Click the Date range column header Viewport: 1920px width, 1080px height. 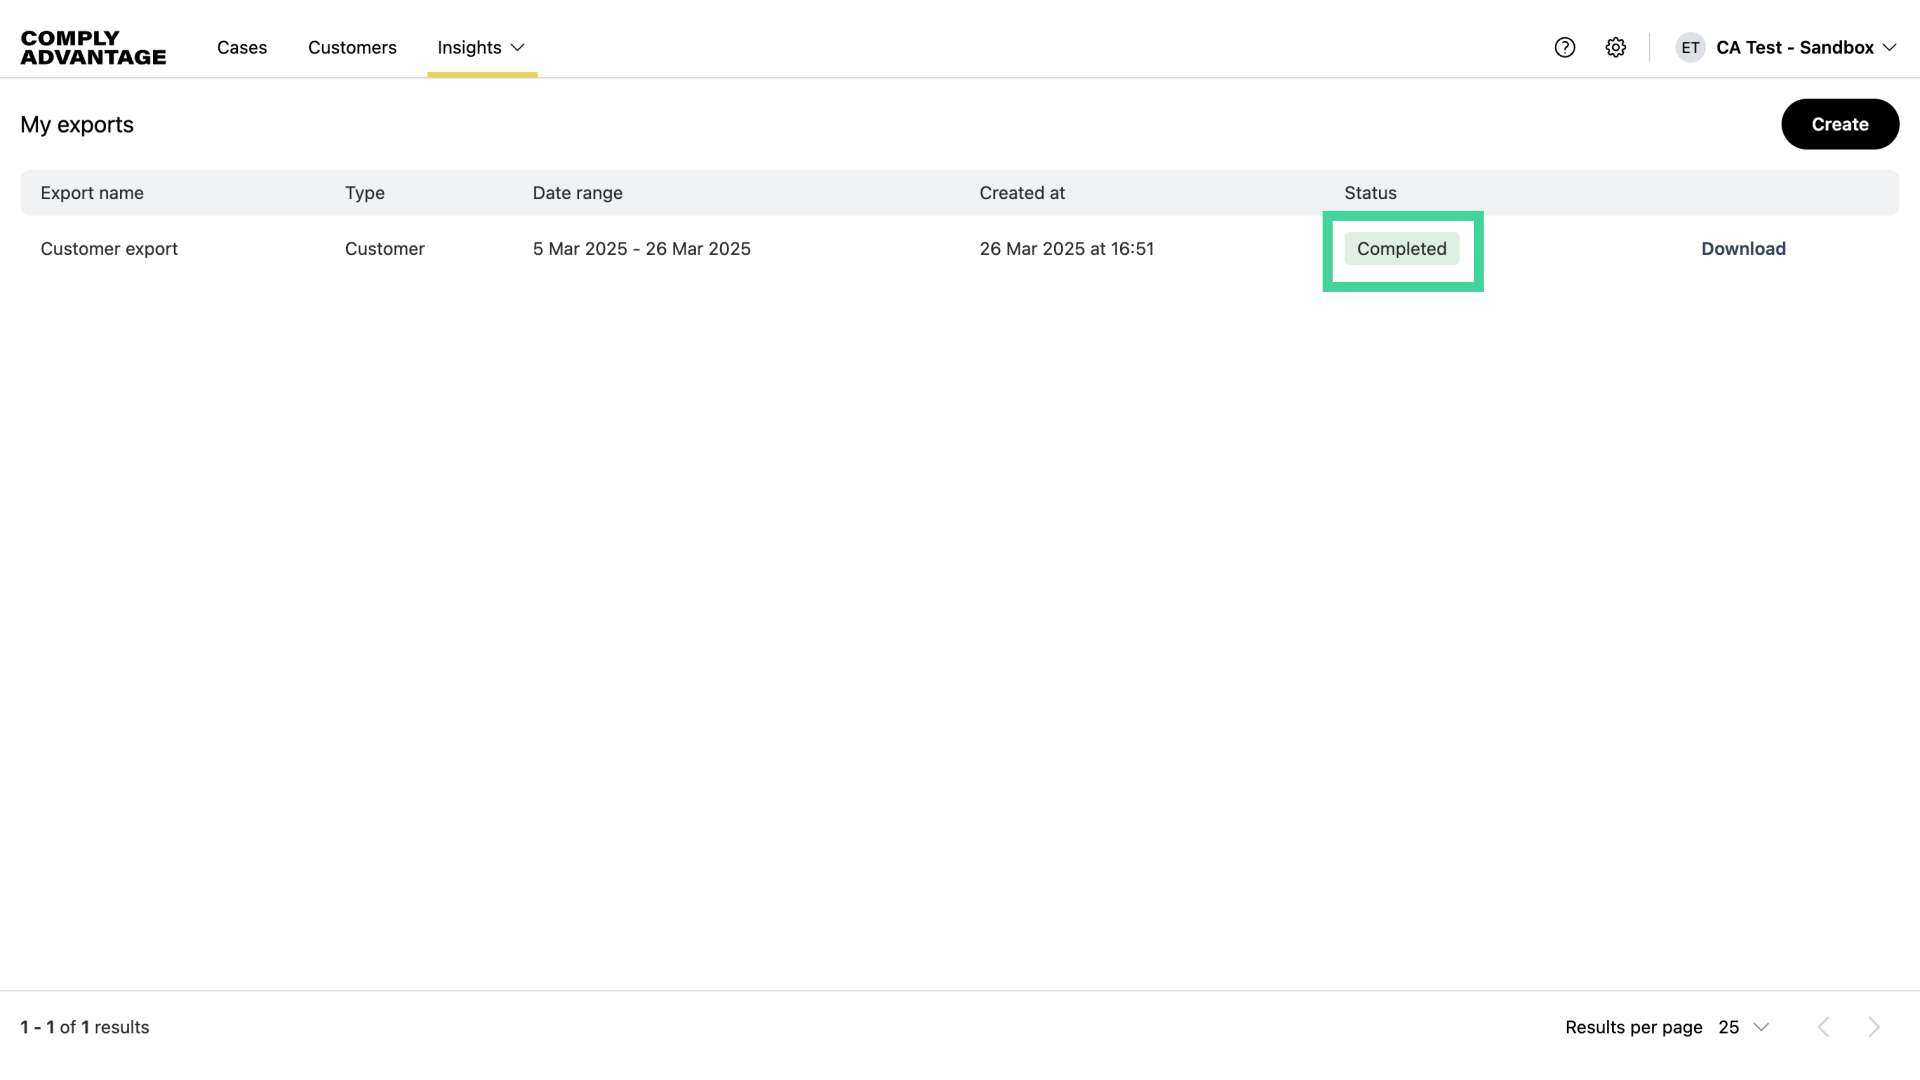(x=577, y=193)
